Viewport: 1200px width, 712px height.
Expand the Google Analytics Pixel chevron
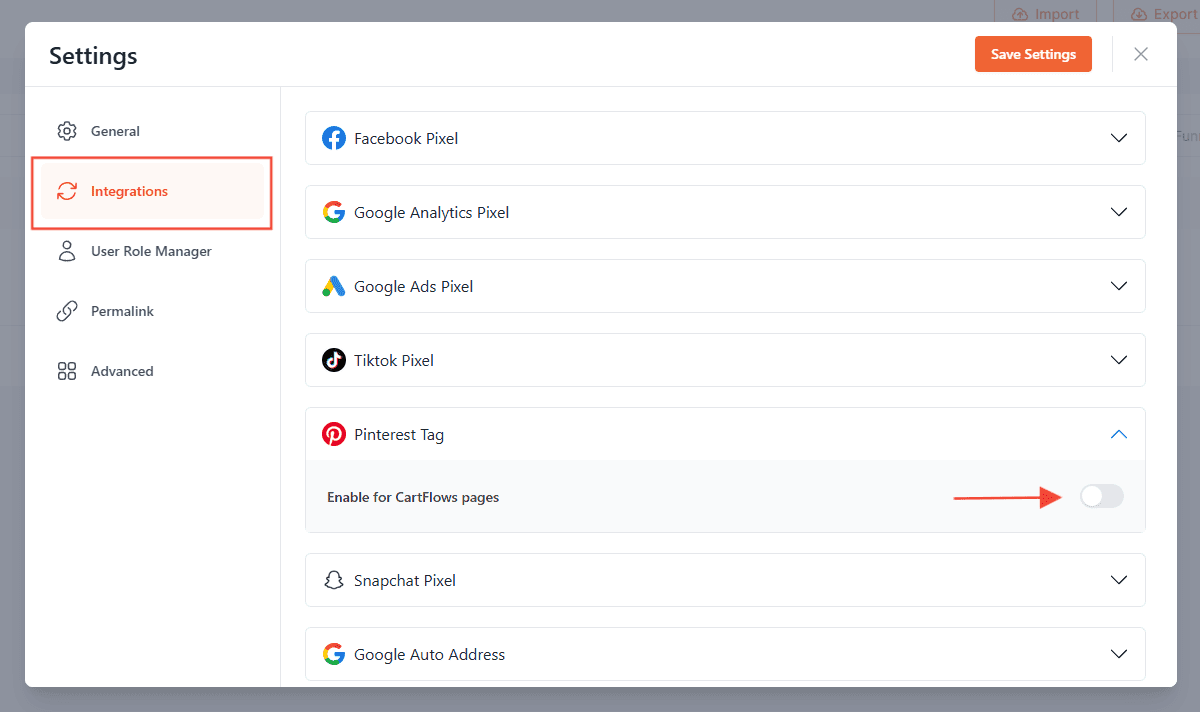coord(1119,212)
